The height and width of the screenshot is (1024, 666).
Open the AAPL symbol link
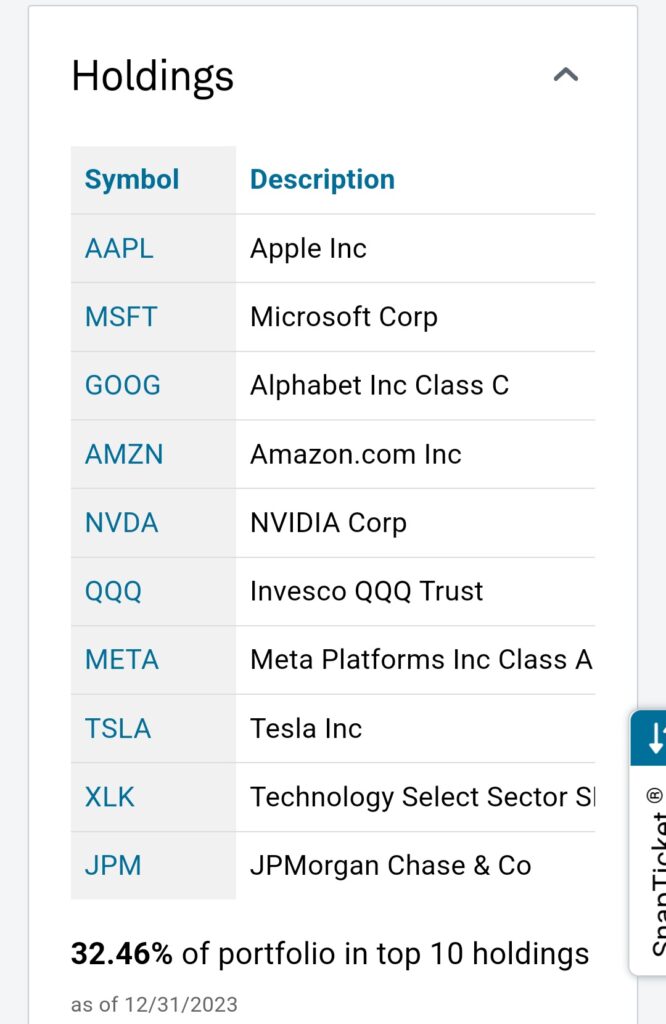click(x=119, y=248)
